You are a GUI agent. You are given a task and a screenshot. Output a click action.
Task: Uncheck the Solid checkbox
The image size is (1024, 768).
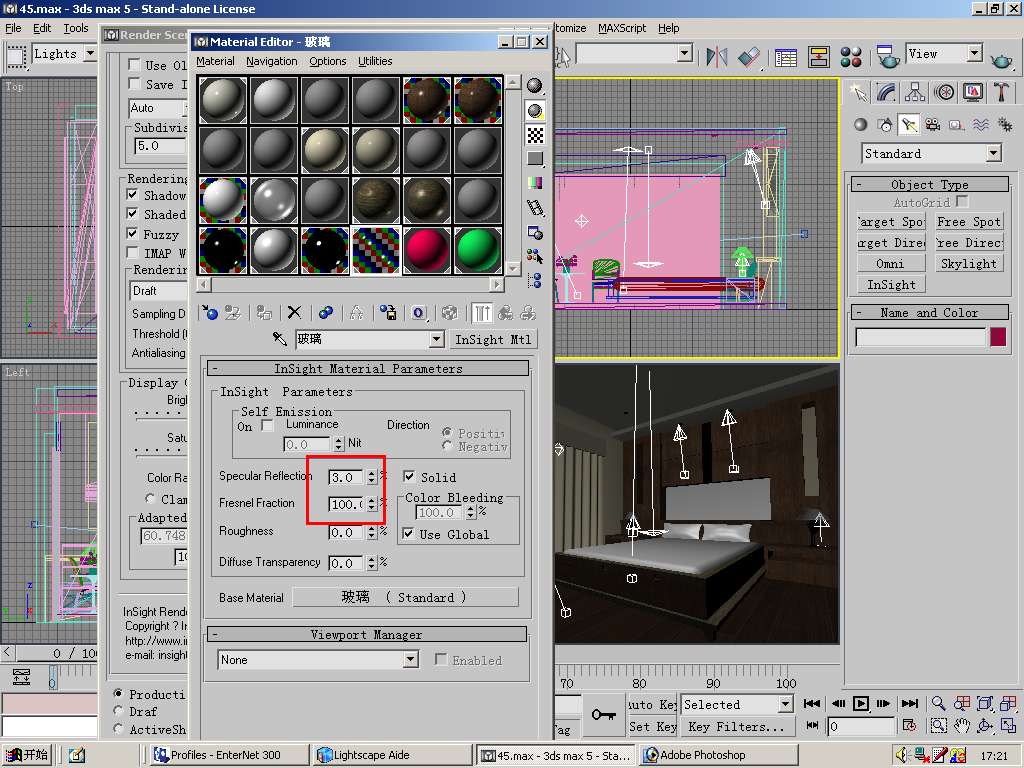(x=408, y=477)
